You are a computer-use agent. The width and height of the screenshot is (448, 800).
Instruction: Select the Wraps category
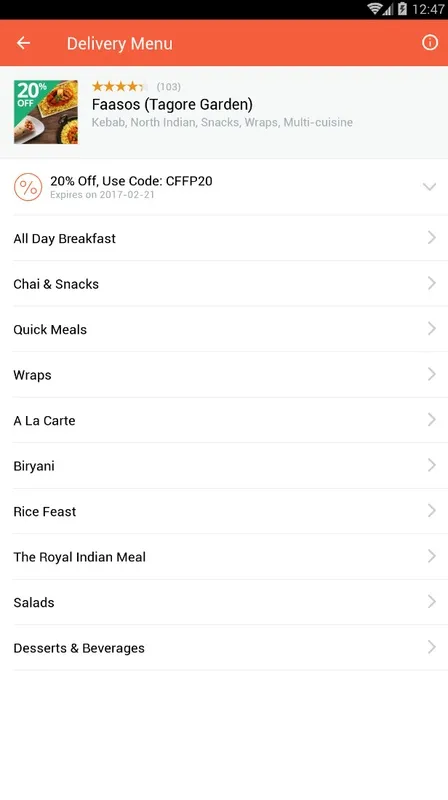coord(224,374)
